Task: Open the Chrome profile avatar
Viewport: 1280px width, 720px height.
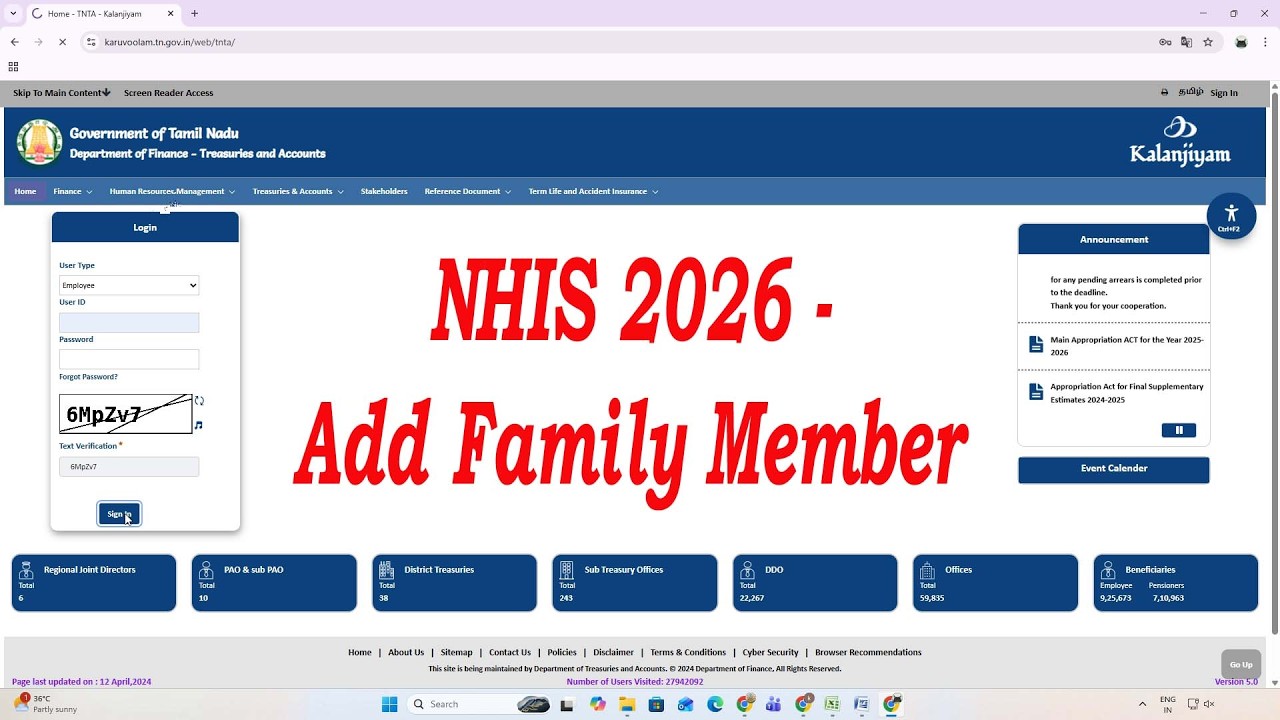Action: pyautogui.click(x=1241, y=42)
